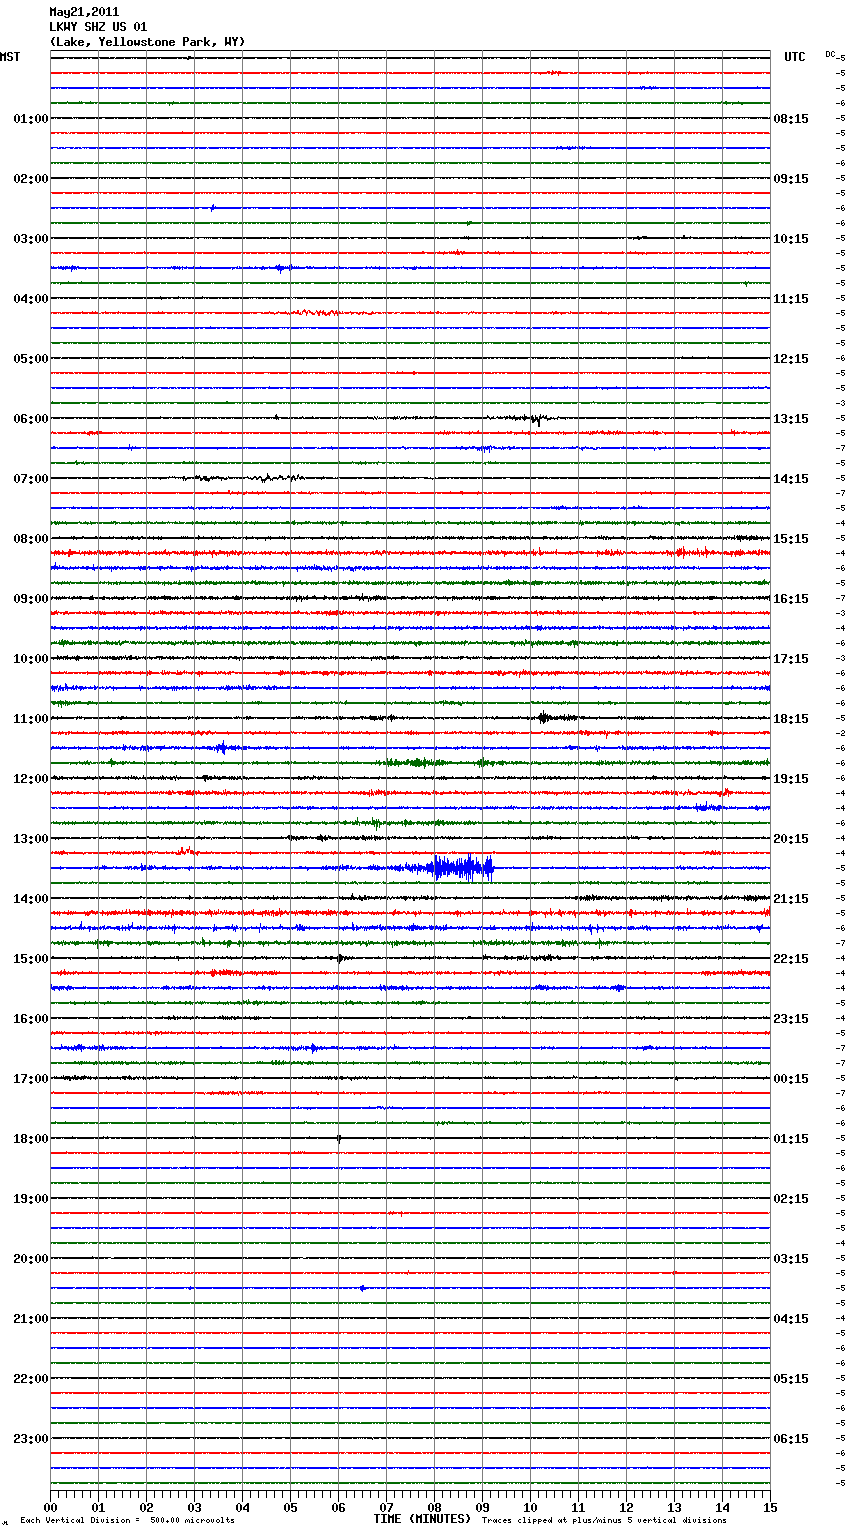Select the 07:00 MST time label

(x=30, y=479)
